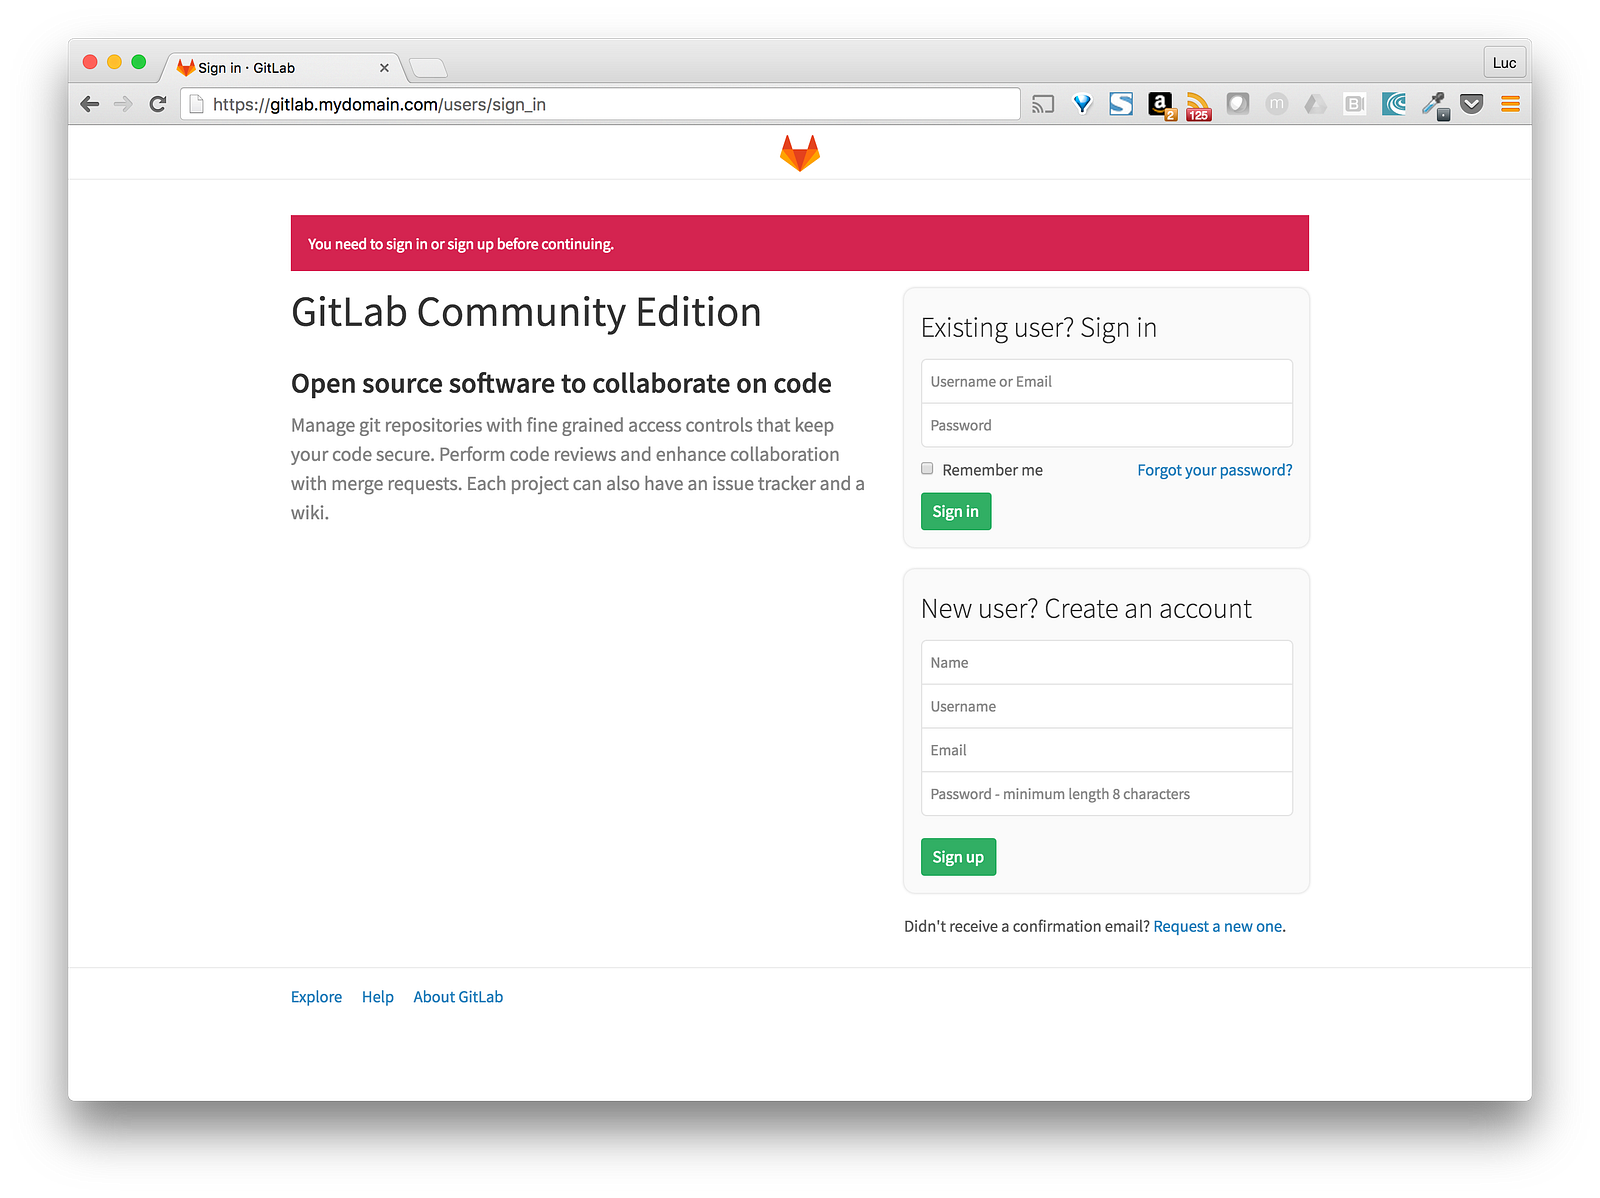
Task: Click the gray square speech-bubble extension icon
Action: [x=1238, y=103]
